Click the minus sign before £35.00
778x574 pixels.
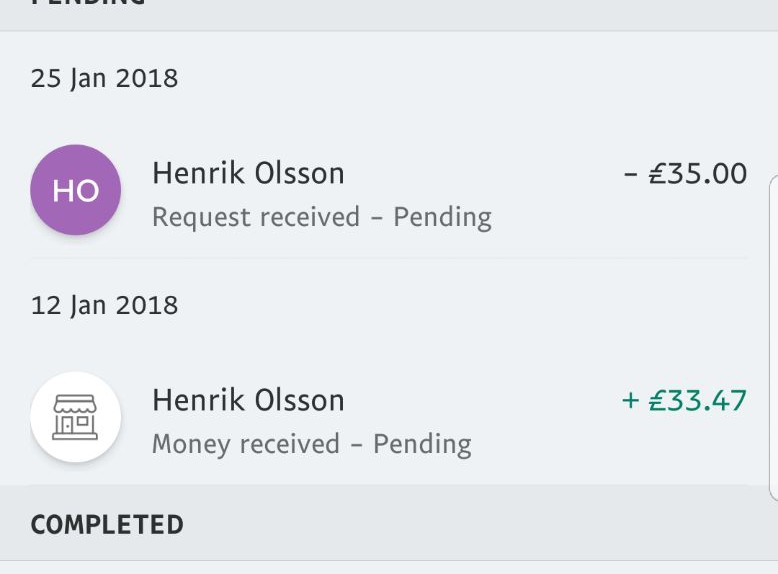pos(630,174)
